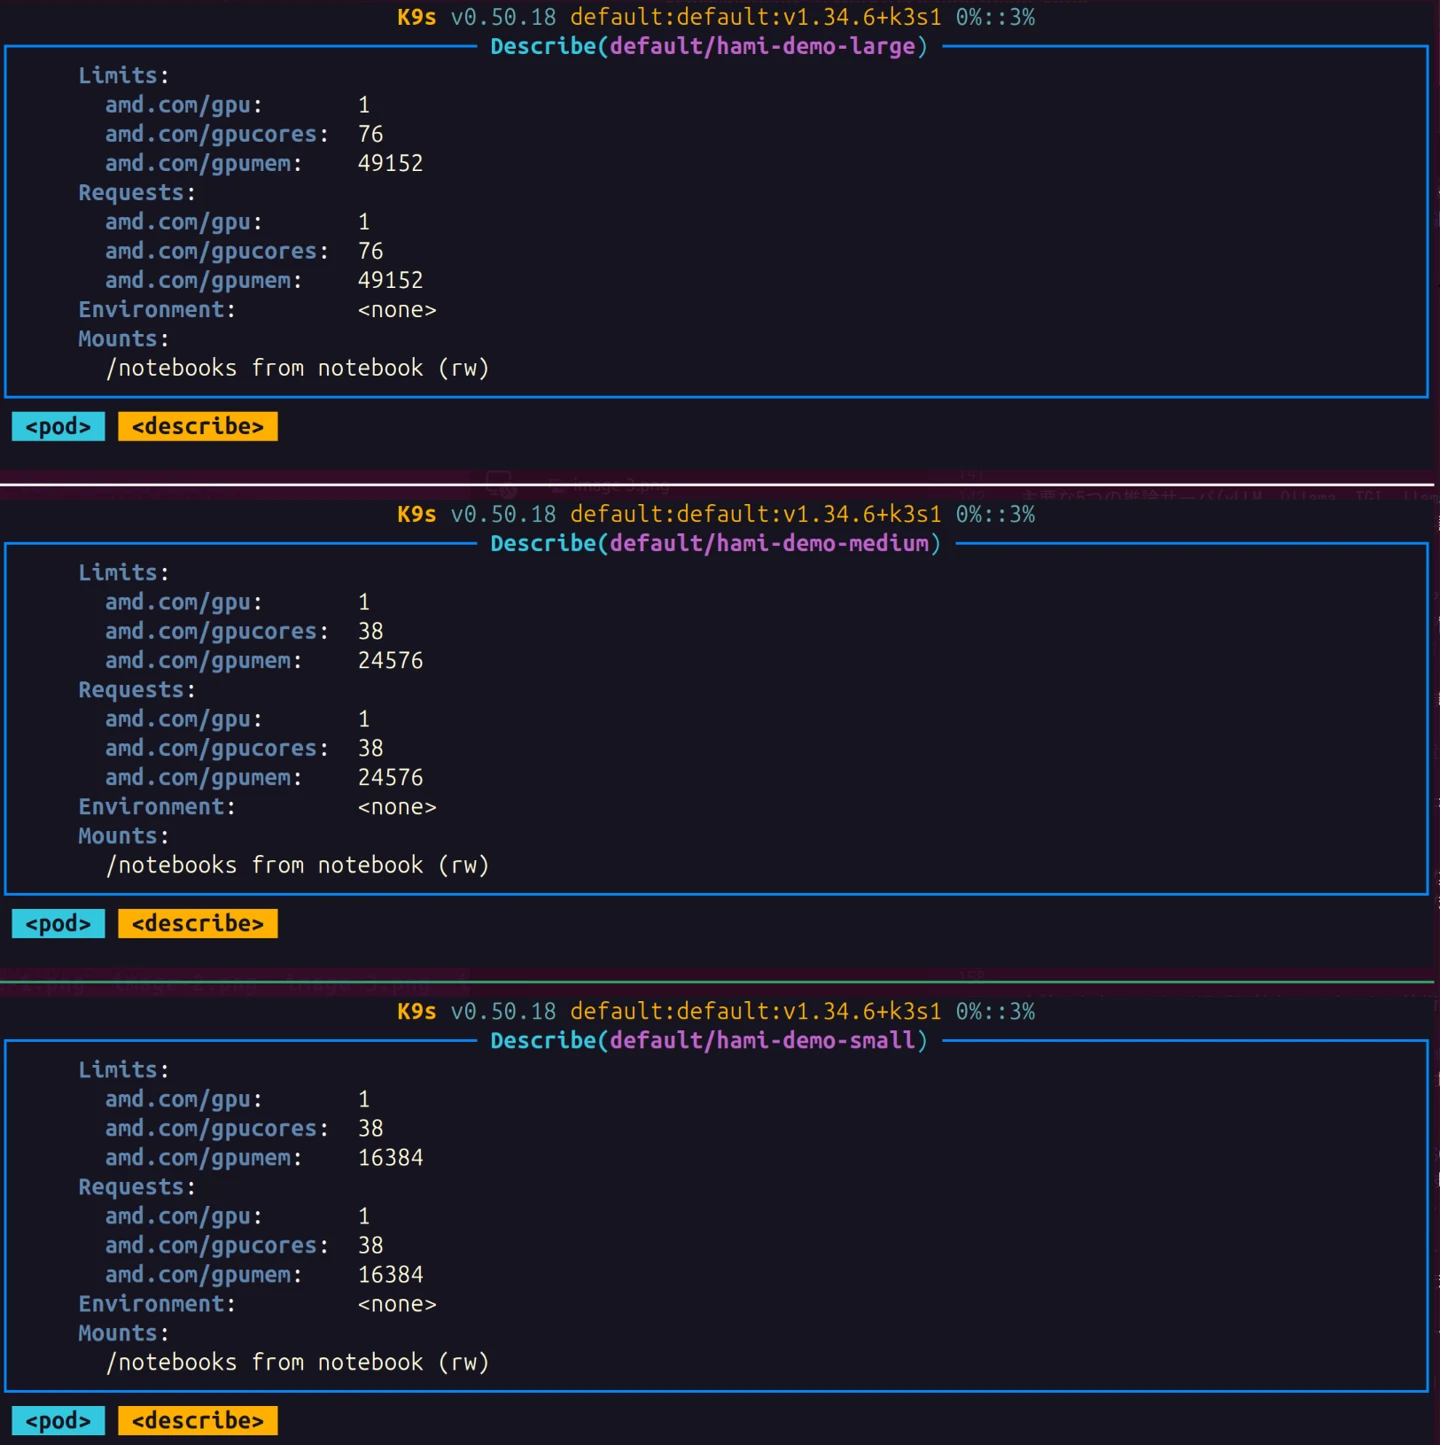Screen dimensions: 1440x1445
Task: Click the Requests heading in hami-demo-large
Action: click(137, 193)
